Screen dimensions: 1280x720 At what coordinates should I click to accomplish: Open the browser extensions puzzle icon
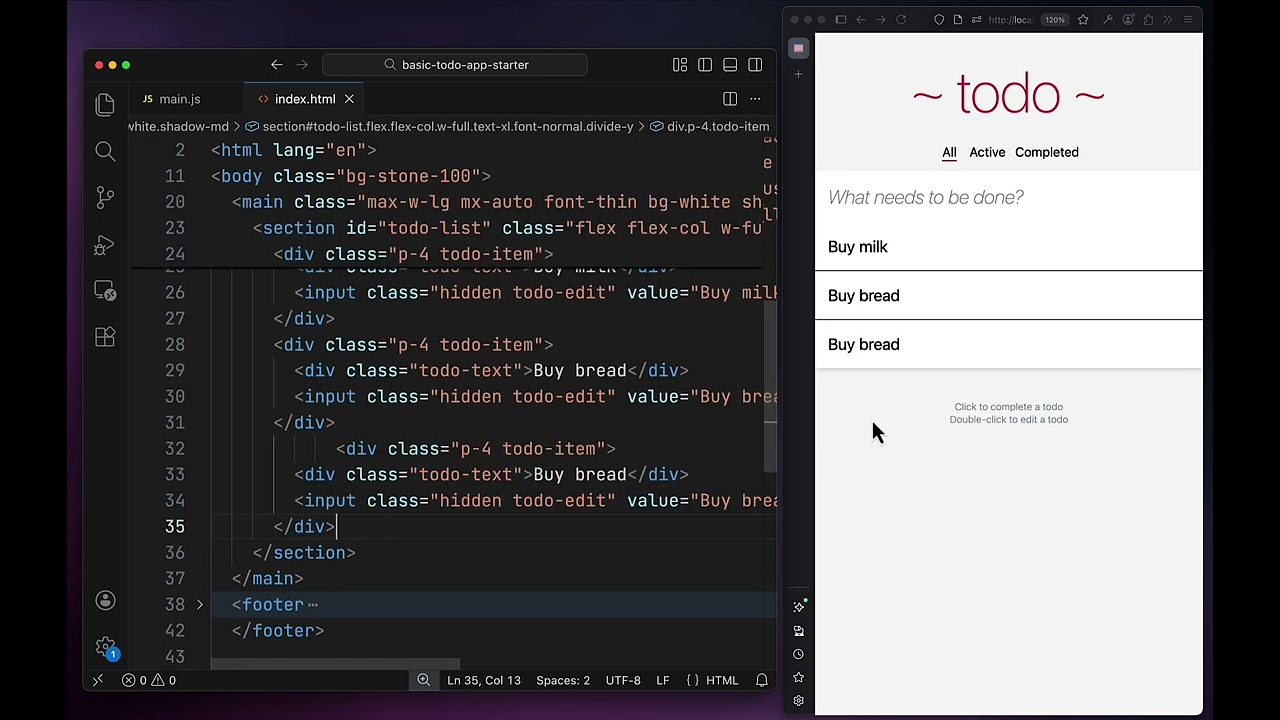point(1148,20)
